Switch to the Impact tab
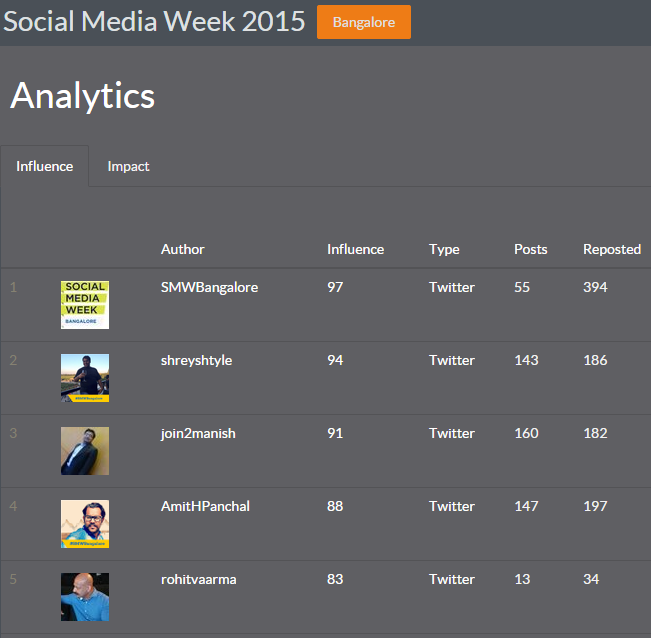Screen dimensions: 651x638 tap(128, 166)
